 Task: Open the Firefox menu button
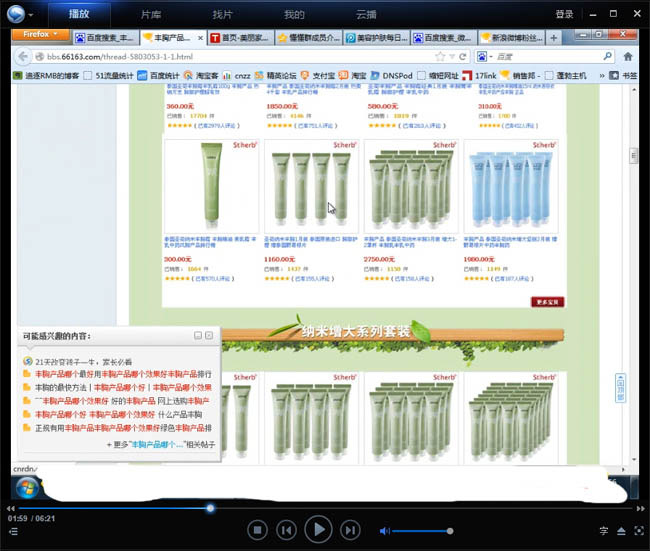40,34
